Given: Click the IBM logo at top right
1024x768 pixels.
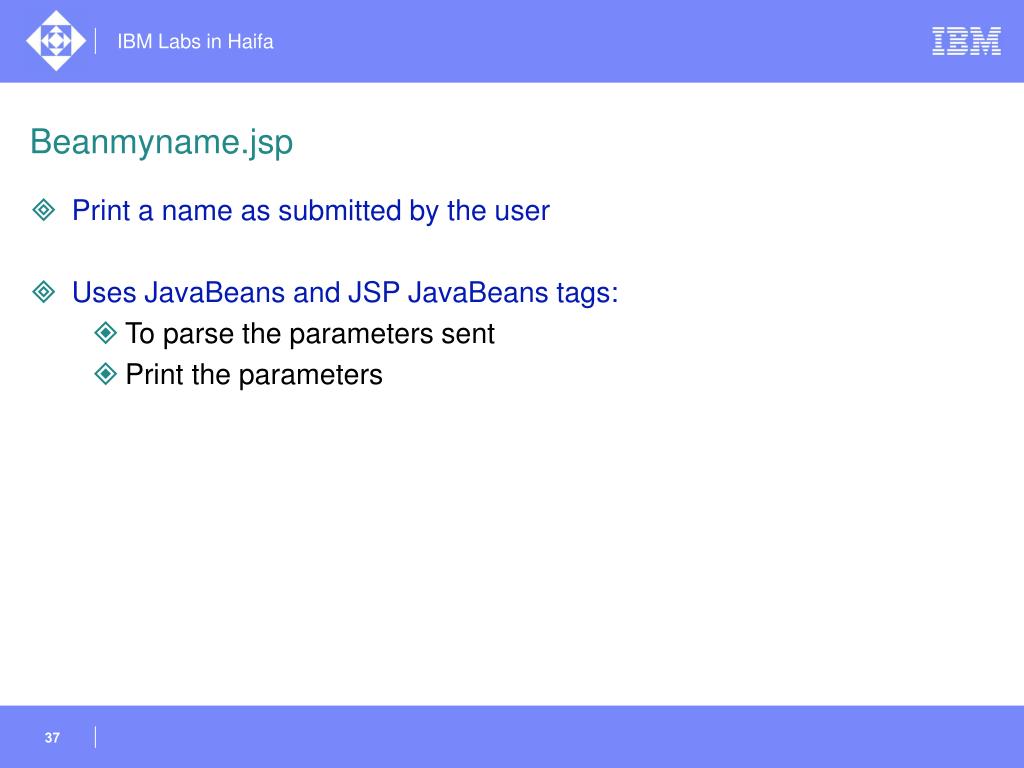Looking at the screenshot, I should click(966, 41).
